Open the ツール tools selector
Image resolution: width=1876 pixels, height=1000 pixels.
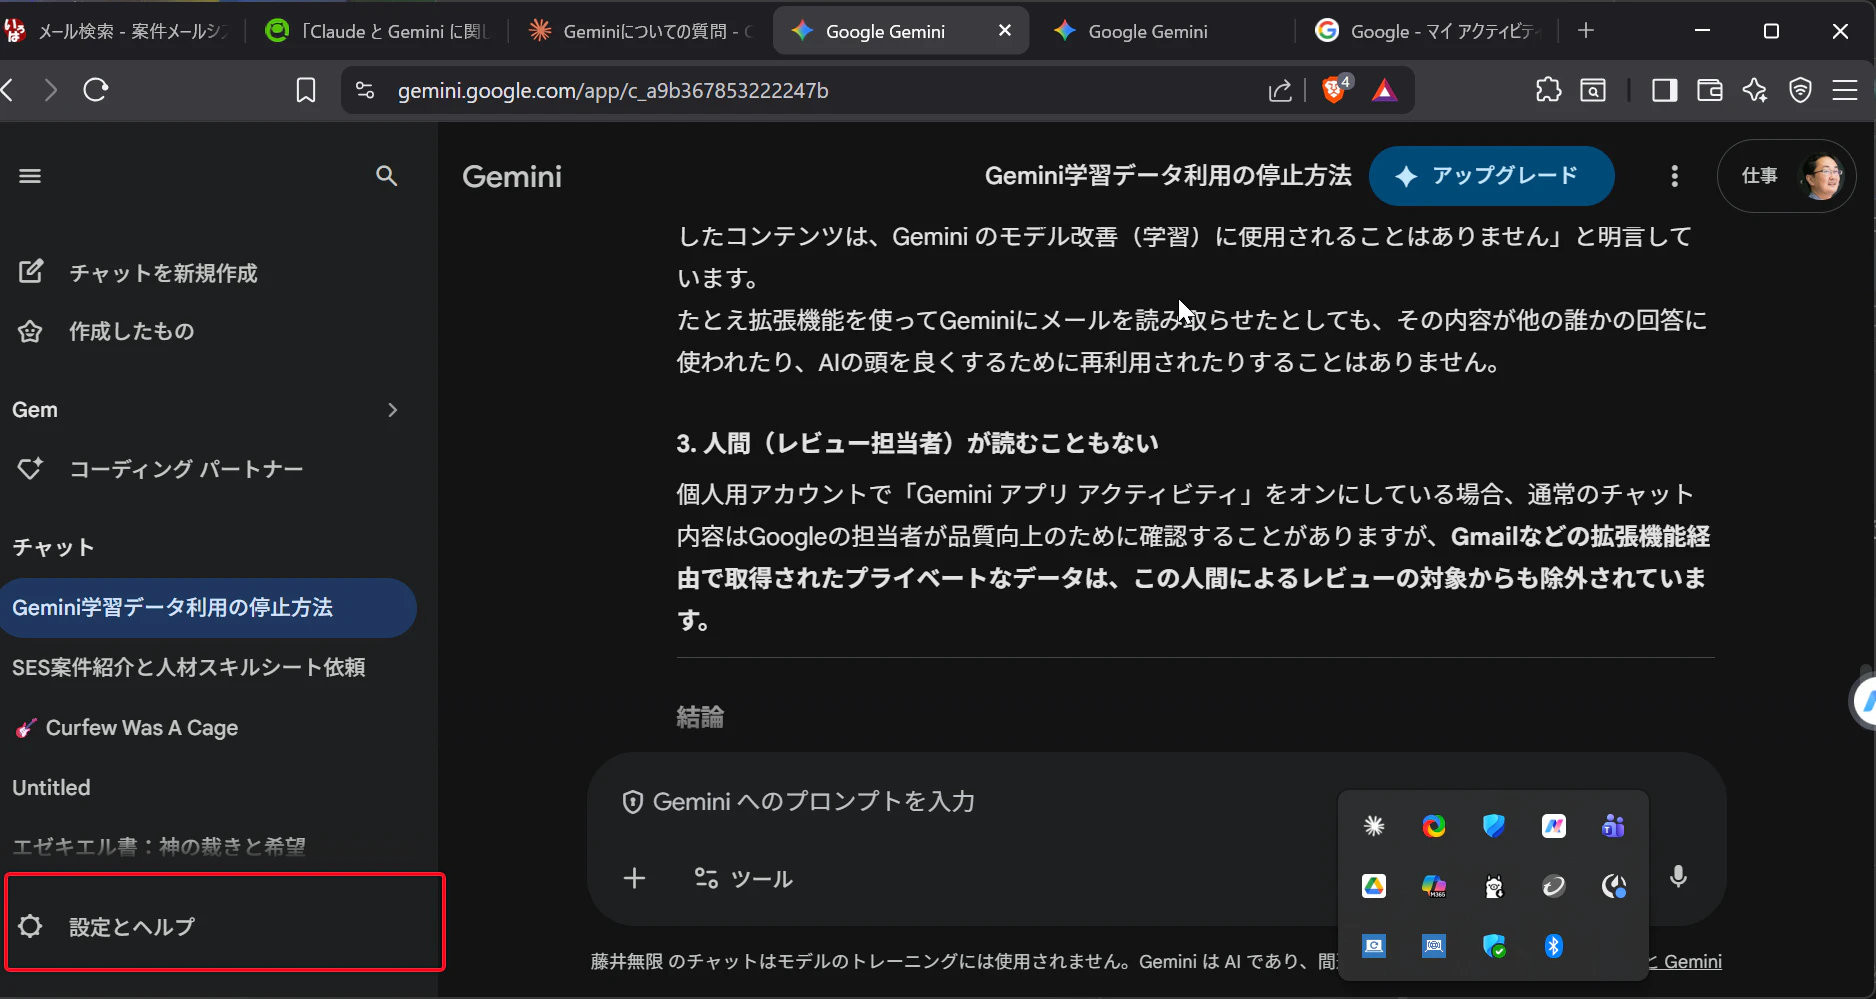(743, 878)
